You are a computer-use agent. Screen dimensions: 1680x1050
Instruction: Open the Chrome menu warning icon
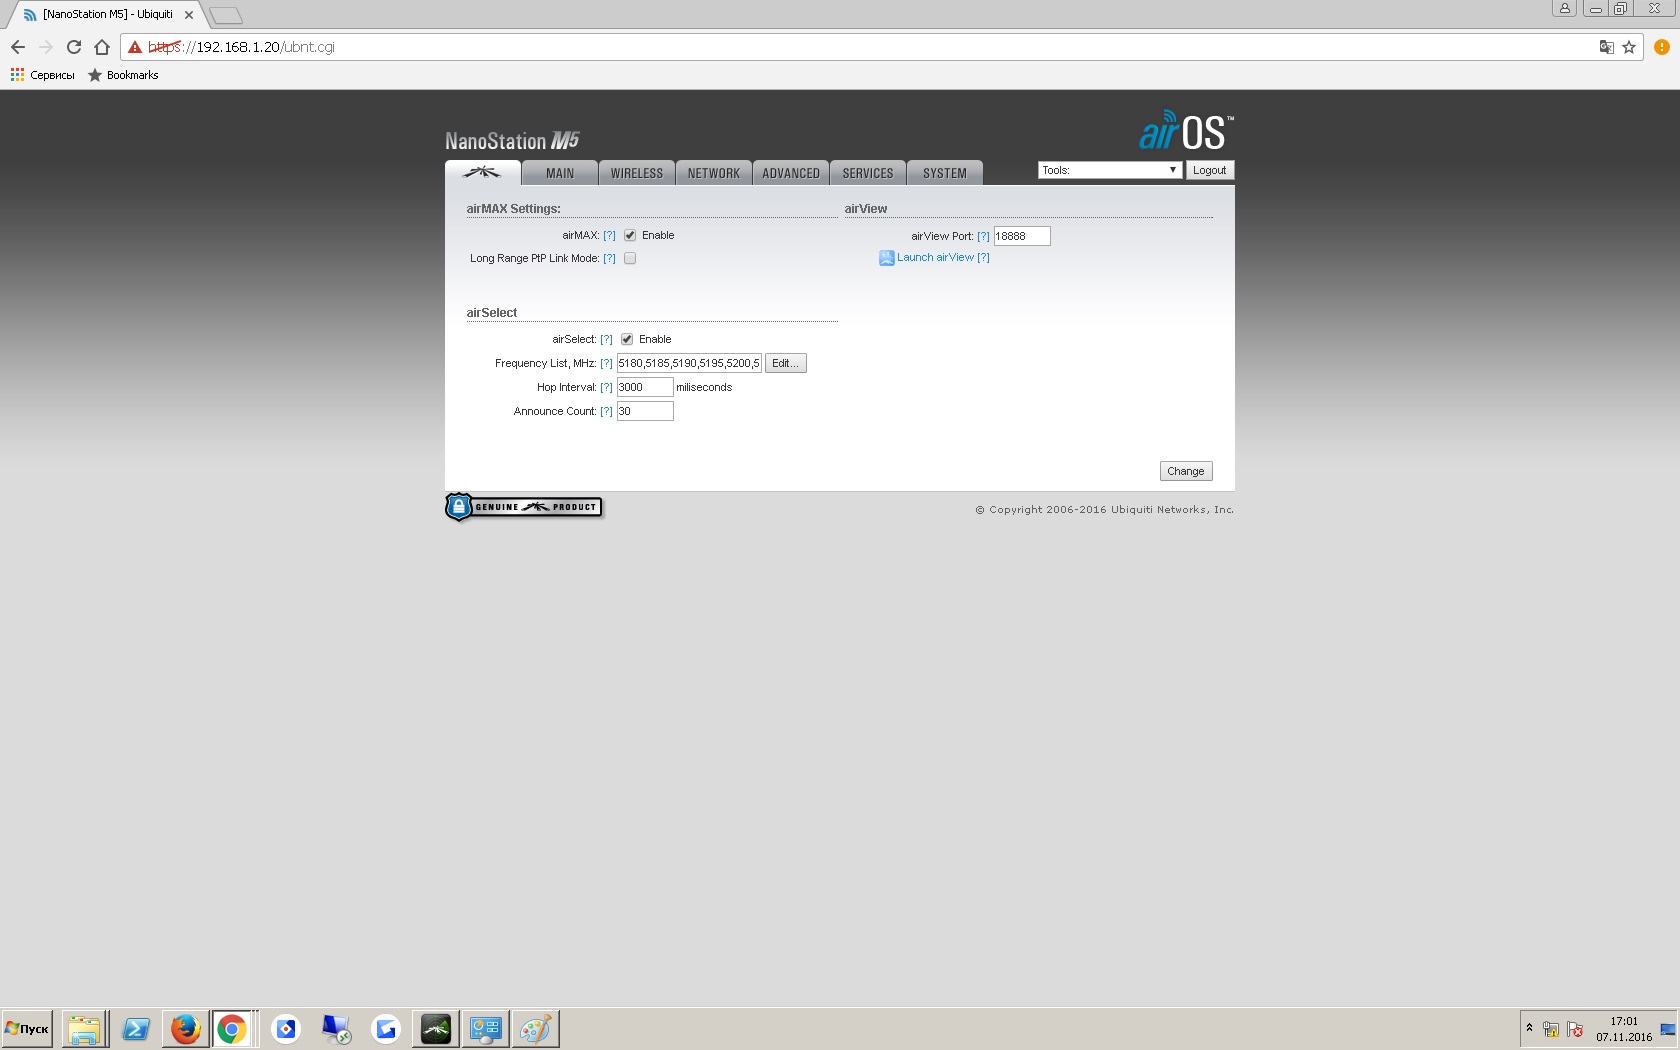(1662, 47)
